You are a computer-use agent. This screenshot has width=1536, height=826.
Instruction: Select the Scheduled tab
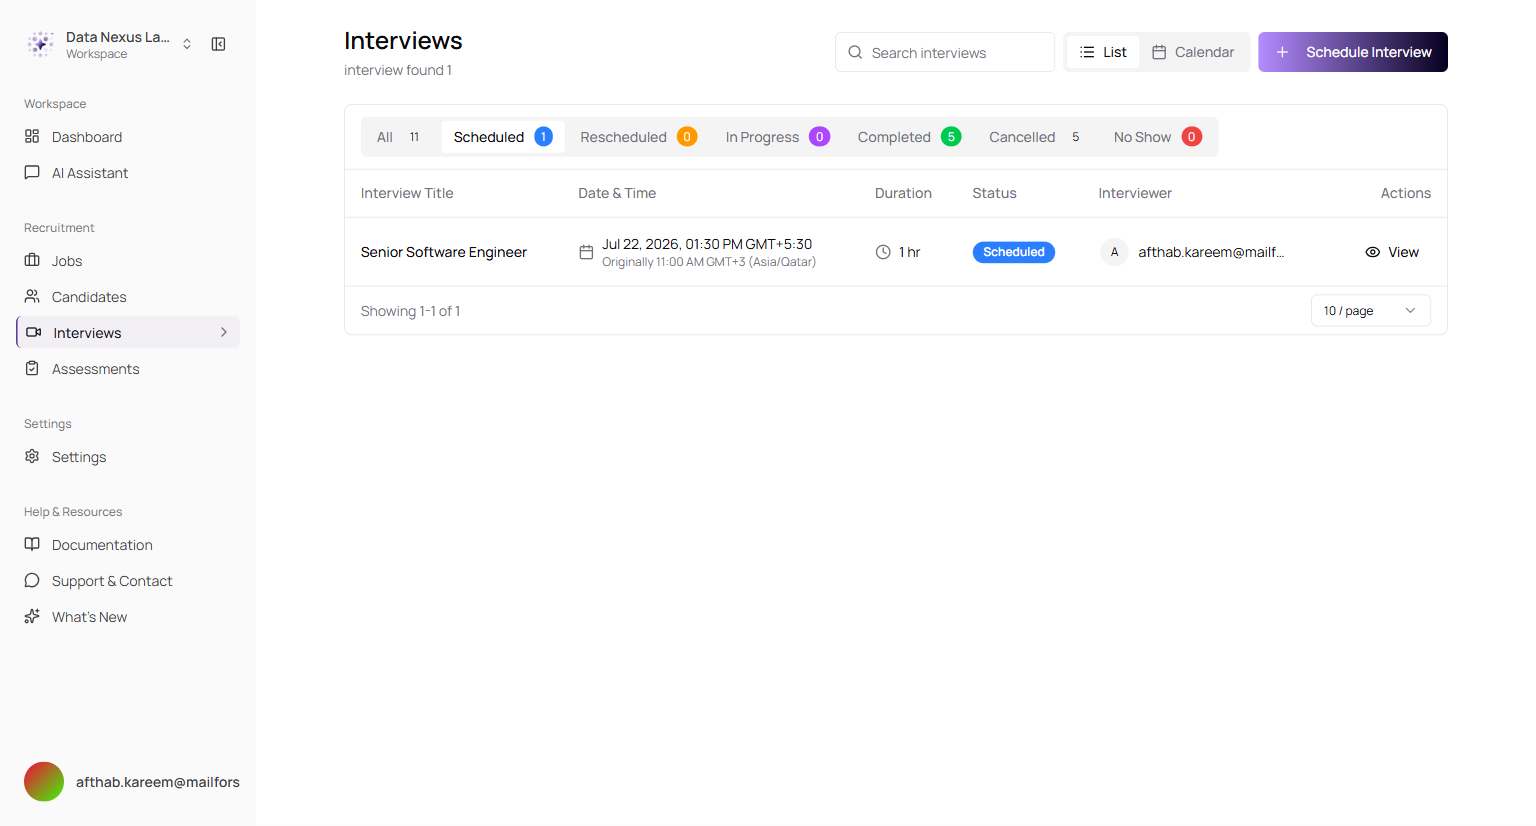coord(503,137)
